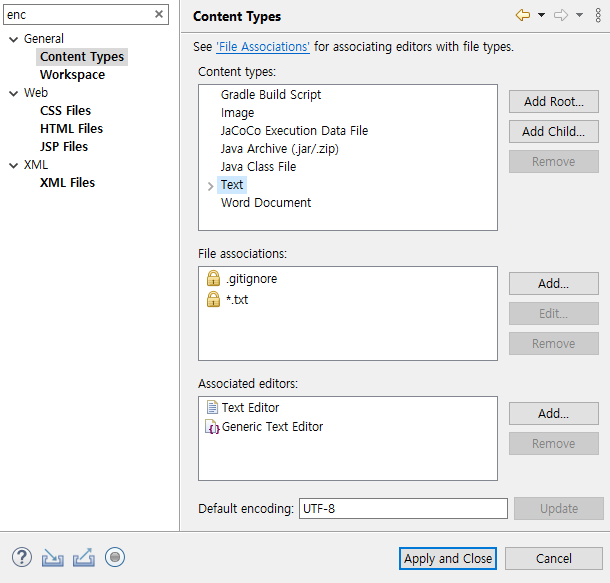Click the content types Remove button
The image size is (610, 583).
pos(554,161)
